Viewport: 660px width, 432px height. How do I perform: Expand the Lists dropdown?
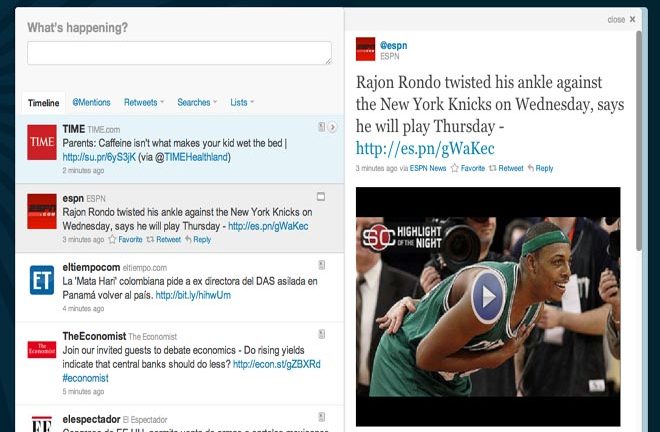pos(242,102)
